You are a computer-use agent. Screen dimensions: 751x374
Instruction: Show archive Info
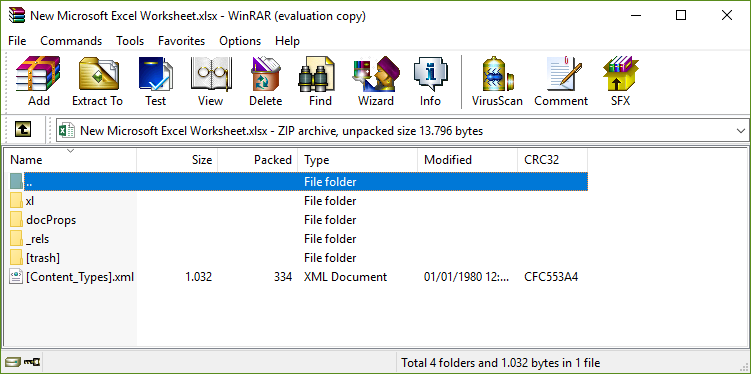coord(430,81)
